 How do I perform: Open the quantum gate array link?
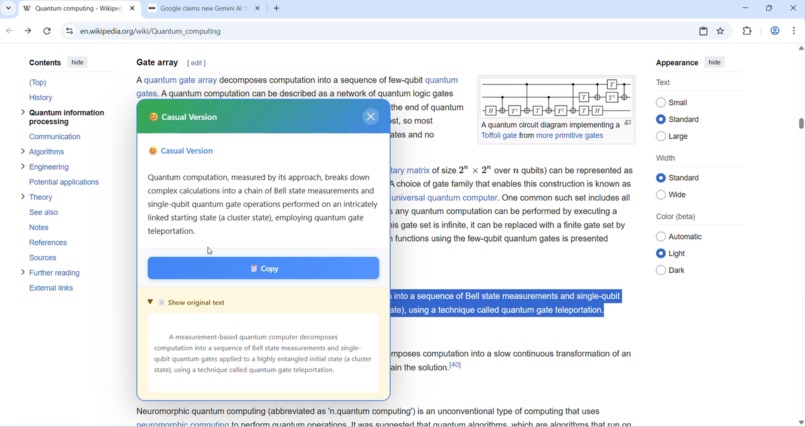tap(180, 80)
